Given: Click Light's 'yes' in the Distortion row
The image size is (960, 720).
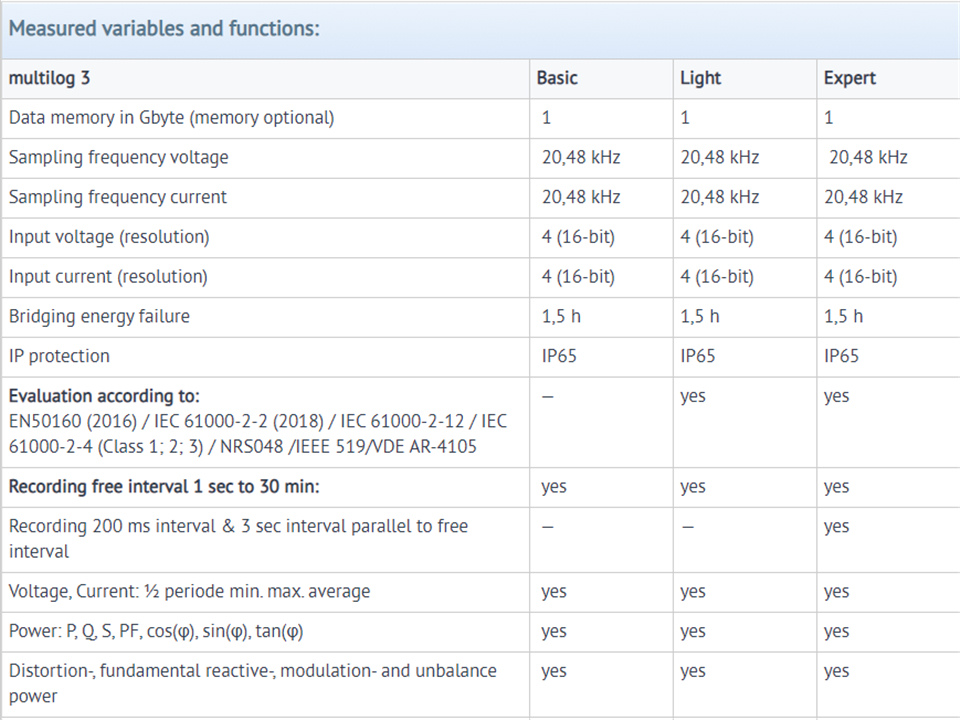Looking at the screenshot, I should click(x=693, y=671).
